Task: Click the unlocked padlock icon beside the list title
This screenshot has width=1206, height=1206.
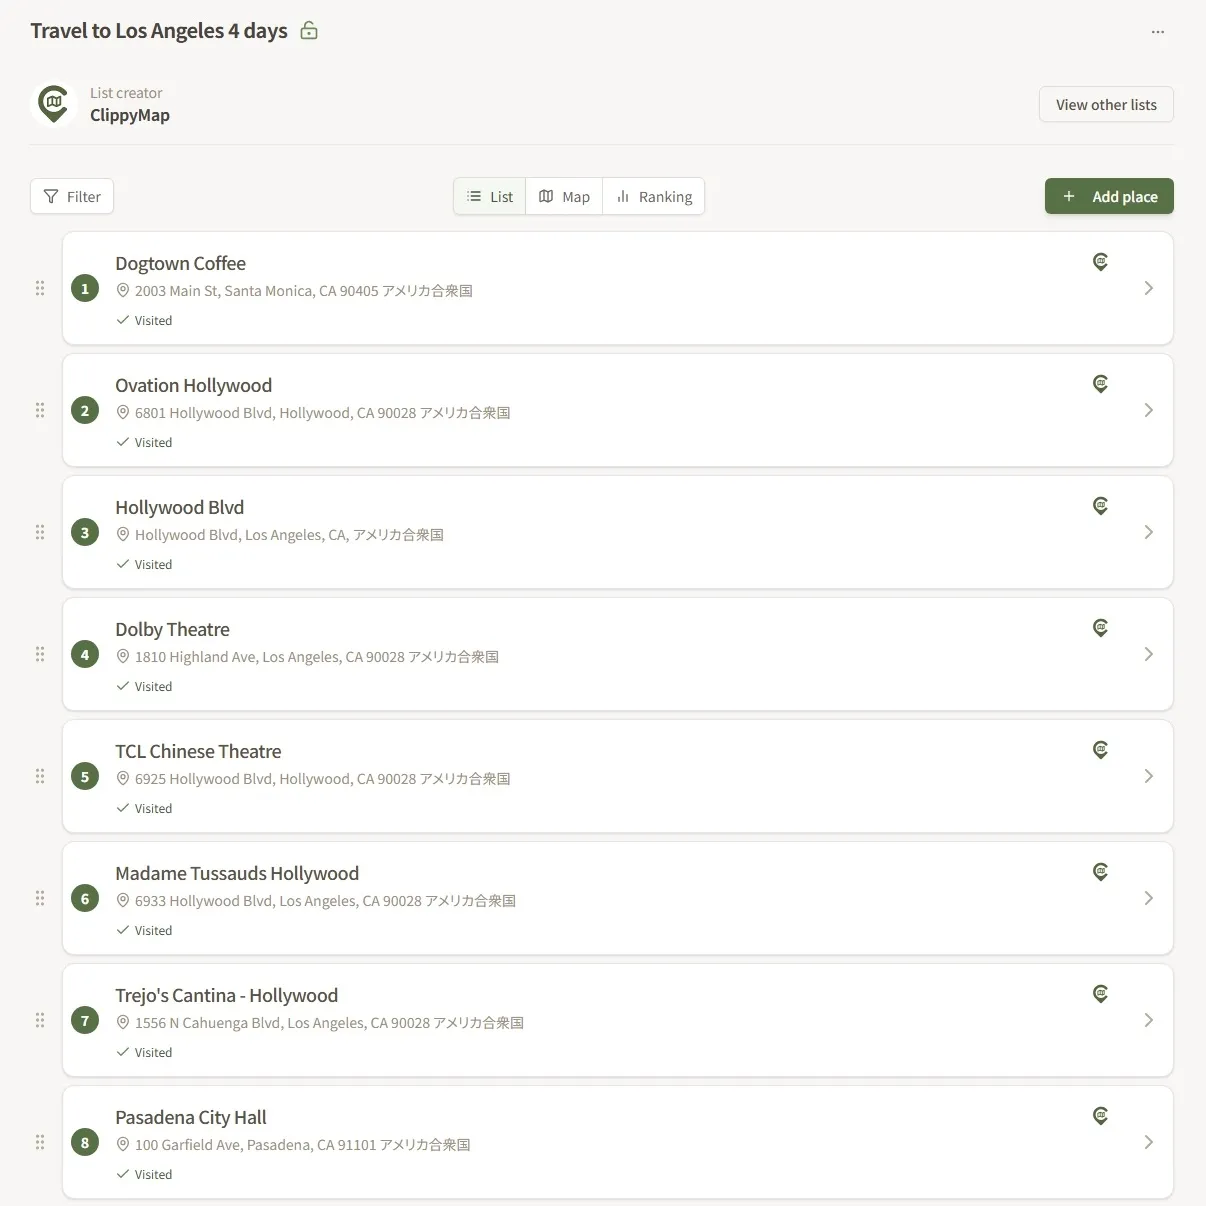Action: (x=308, y=31)
